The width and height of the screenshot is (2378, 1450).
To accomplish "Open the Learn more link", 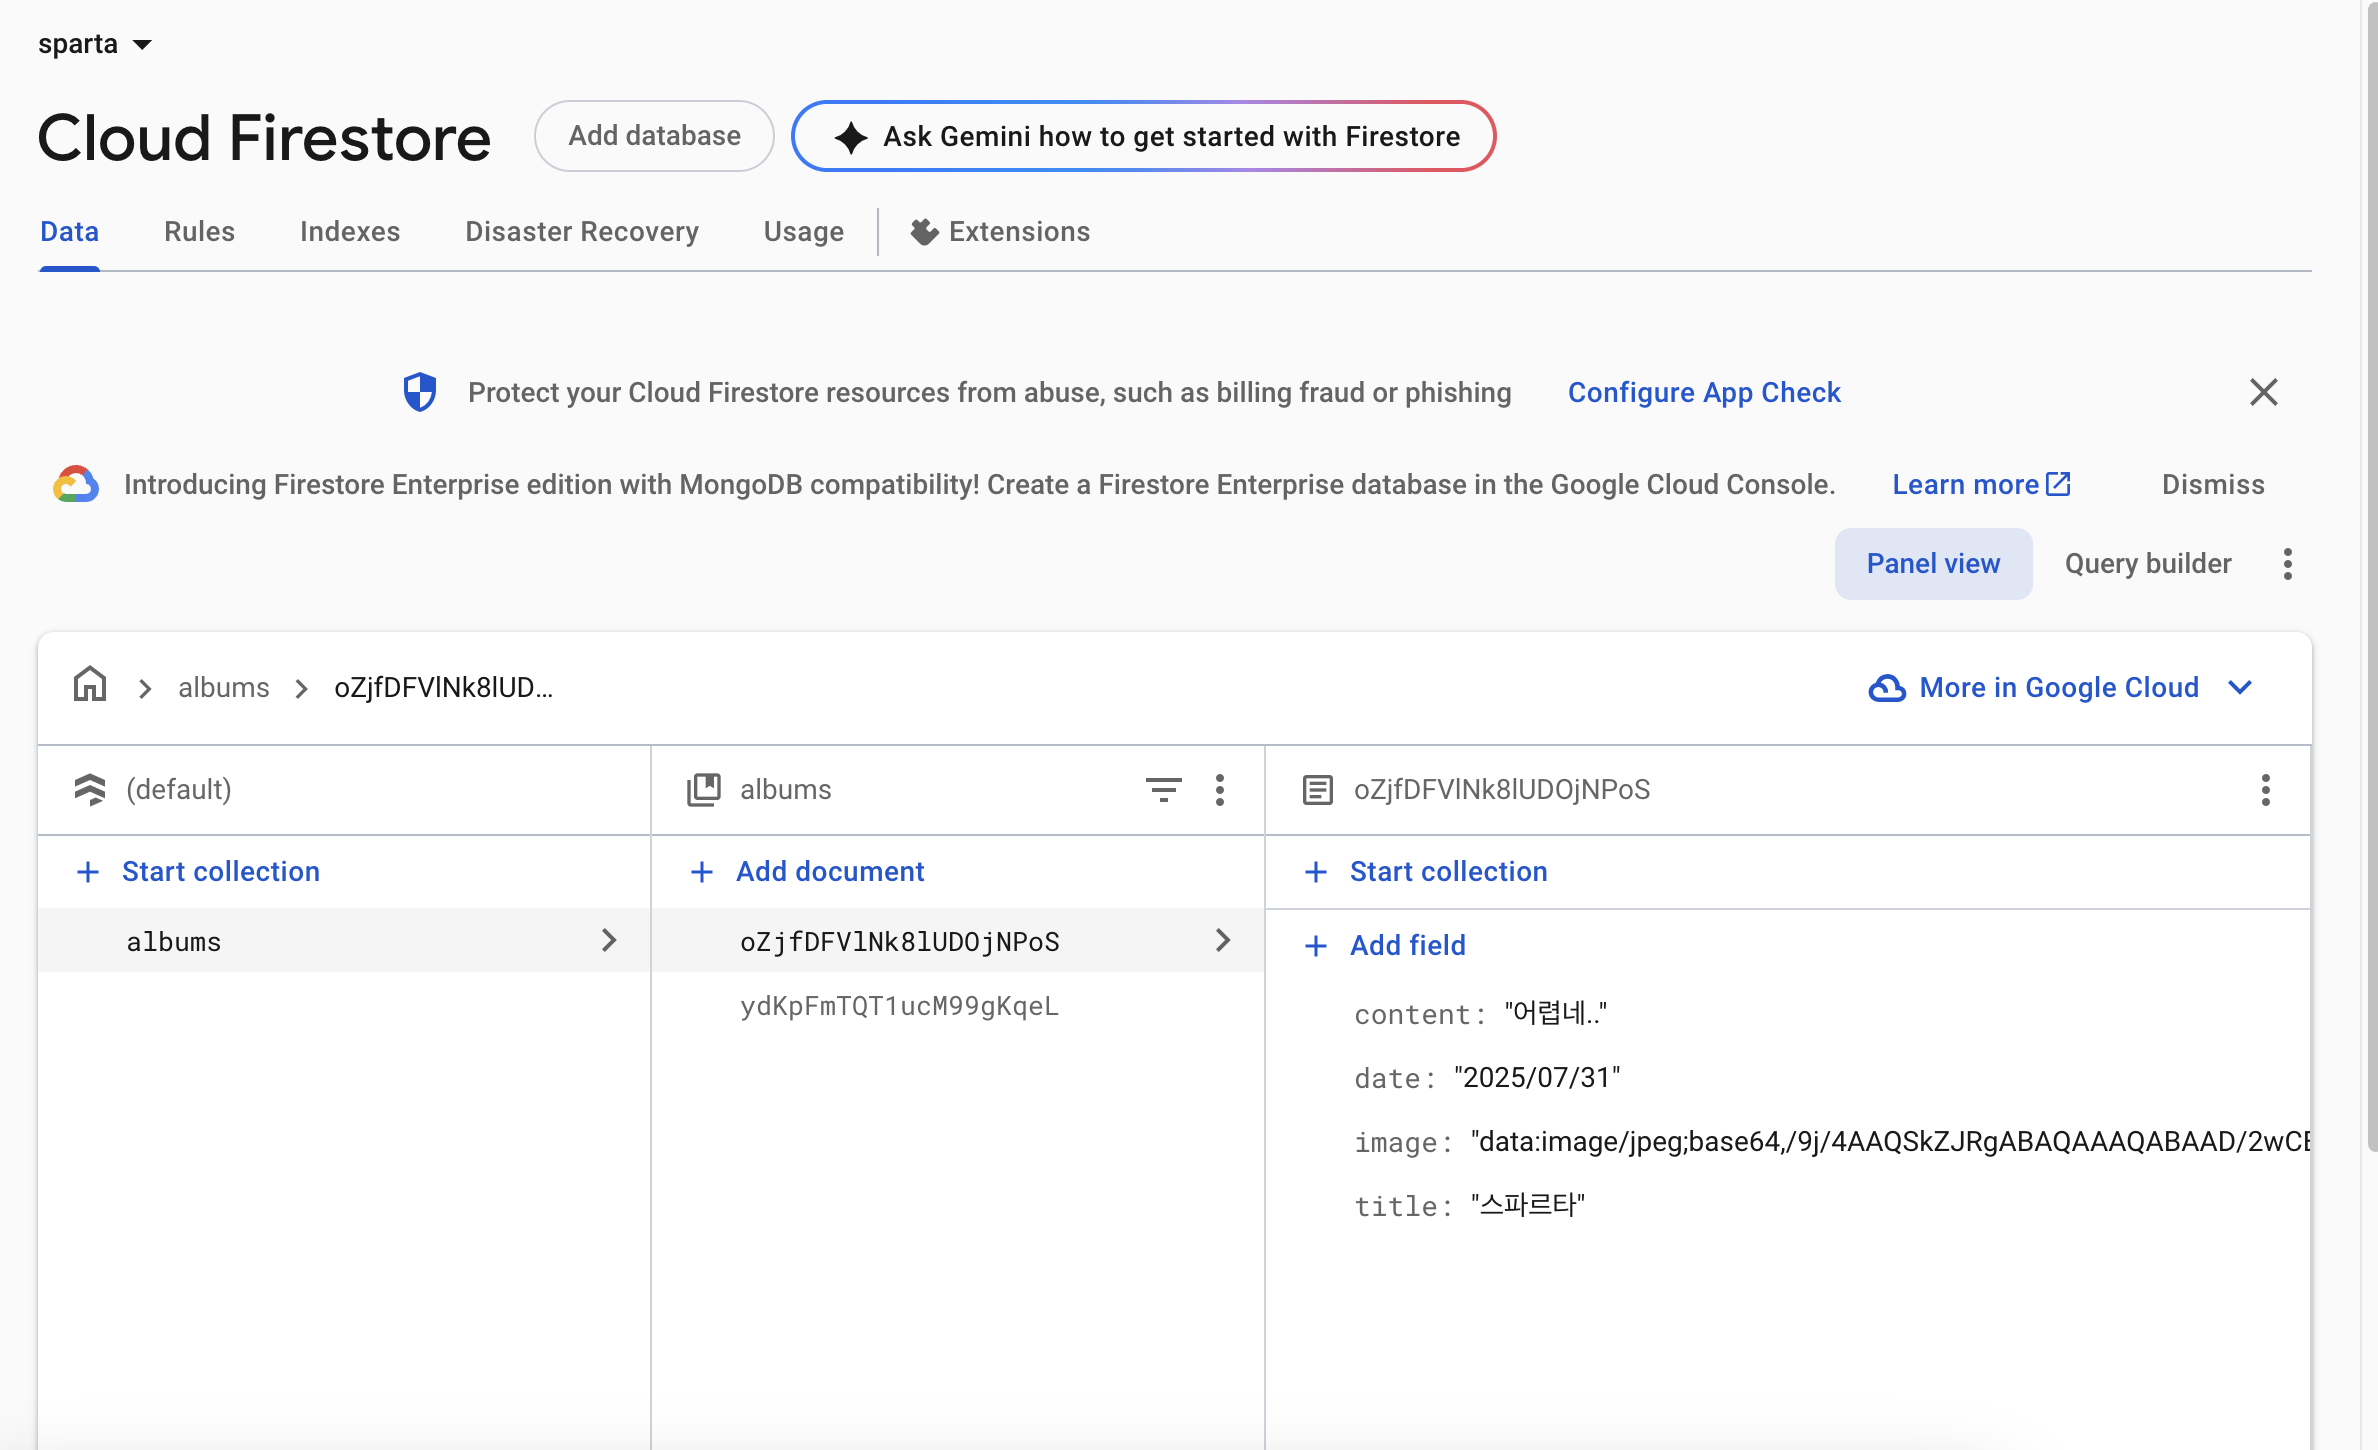I will [1981, 484].
